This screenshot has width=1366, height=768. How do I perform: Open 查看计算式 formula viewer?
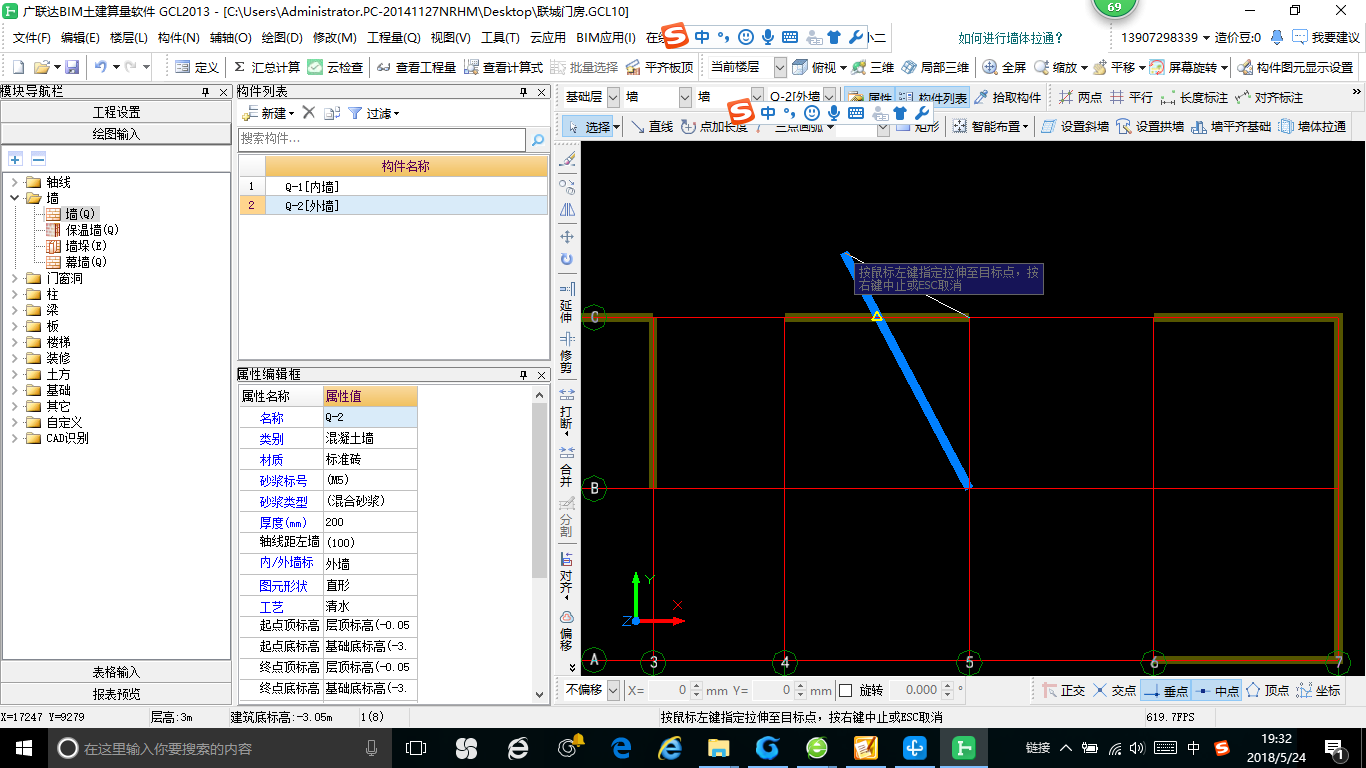(503, 67)
